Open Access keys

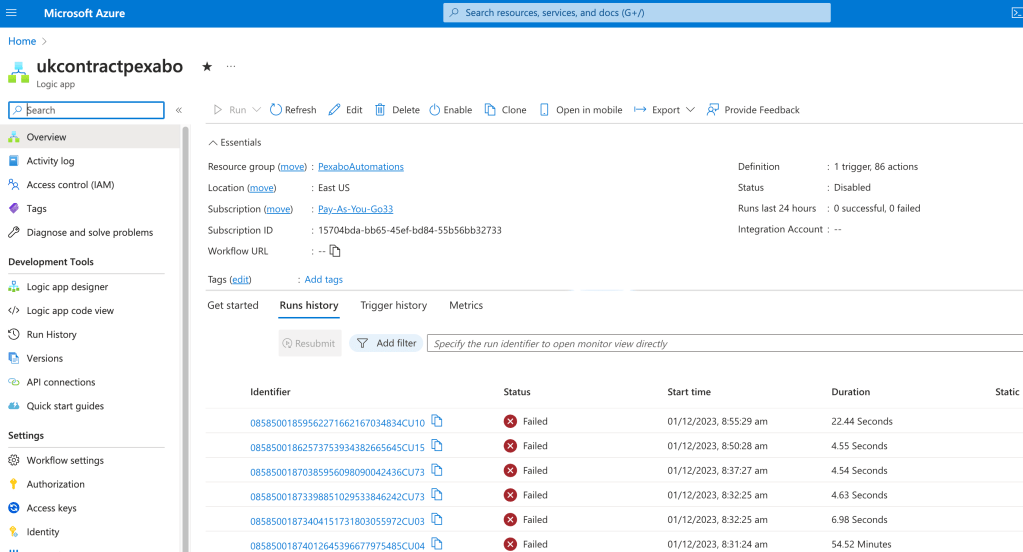click(52, 508)
